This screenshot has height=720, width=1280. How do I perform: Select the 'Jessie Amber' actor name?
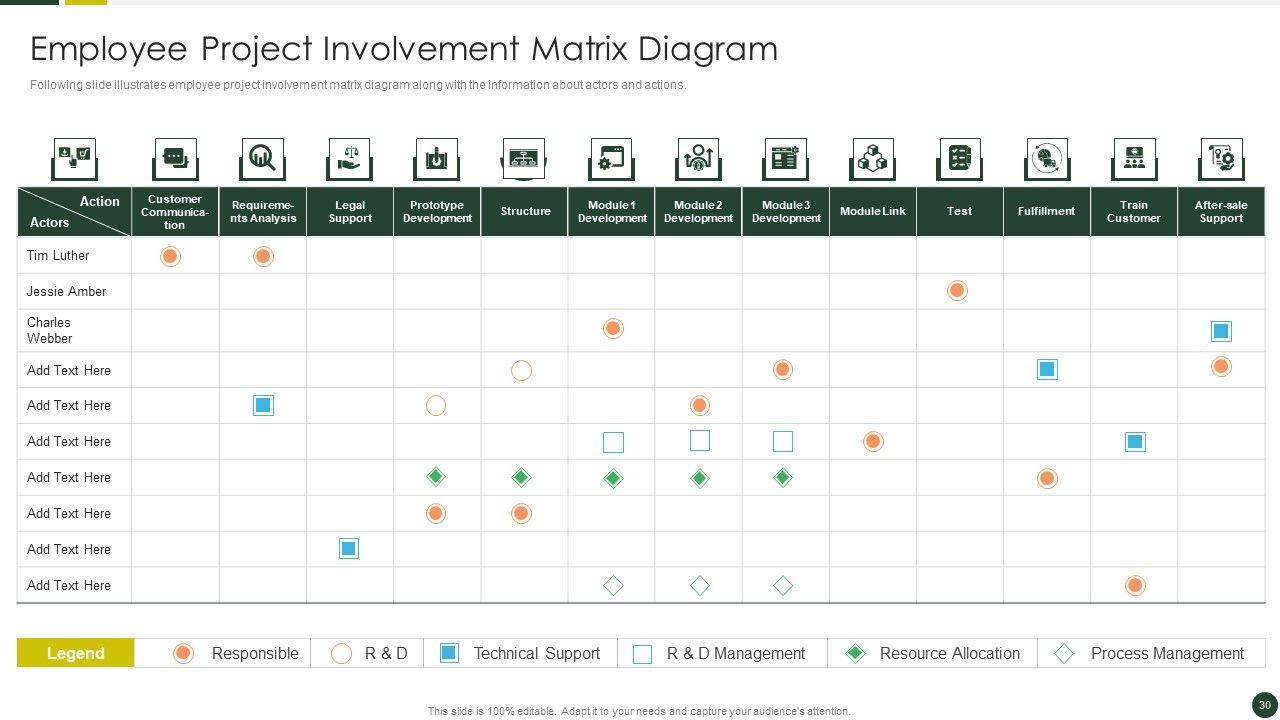(66, 292)
